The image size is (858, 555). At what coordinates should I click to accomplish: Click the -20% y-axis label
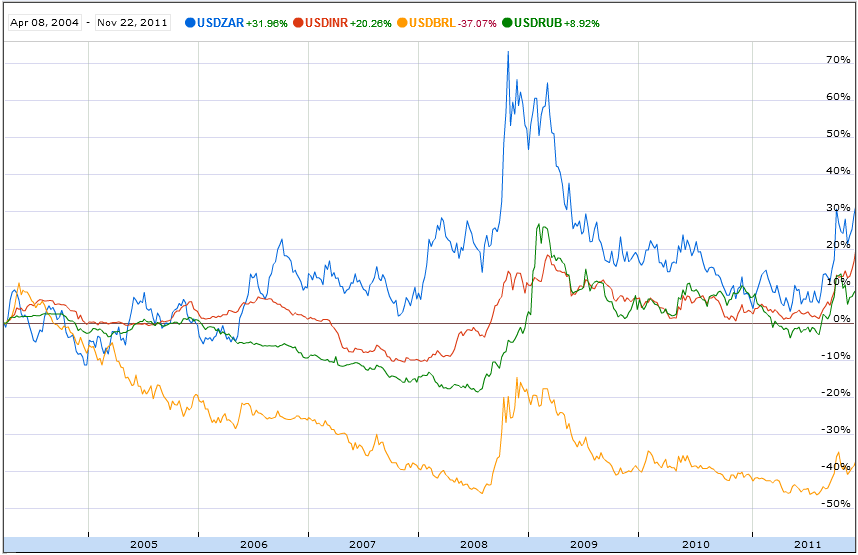[836, 393]
